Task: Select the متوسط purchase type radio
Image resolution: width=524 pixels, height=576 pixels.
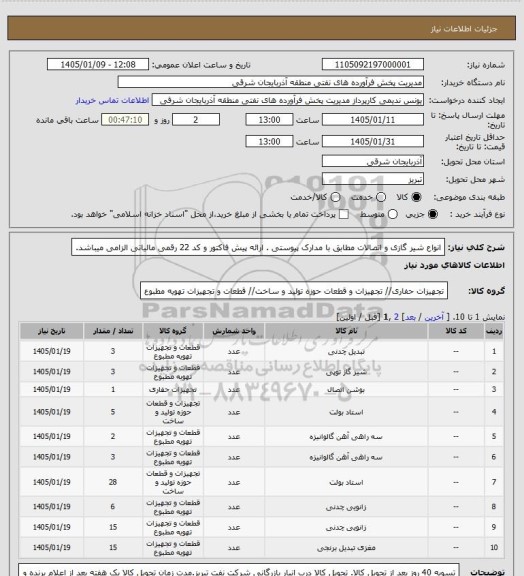Action: (393, 214)
